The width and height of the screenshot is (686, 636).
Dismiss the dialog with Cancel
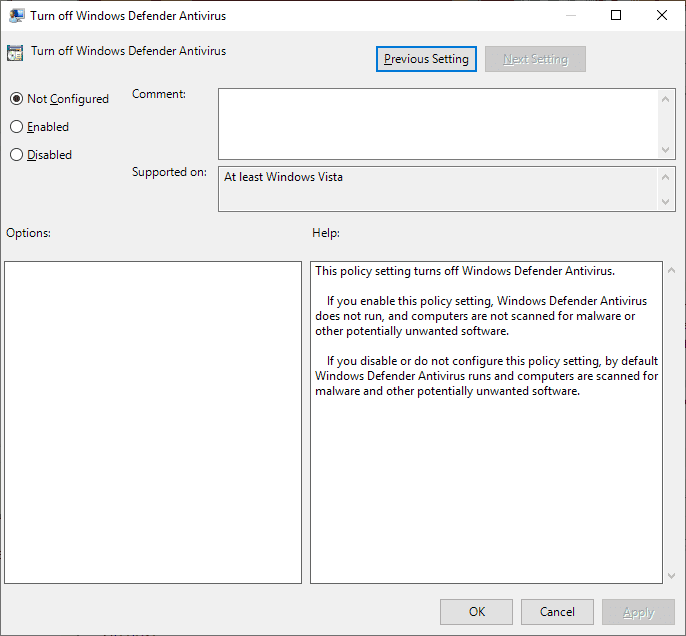pyautogui.click(x=557, y=612)
